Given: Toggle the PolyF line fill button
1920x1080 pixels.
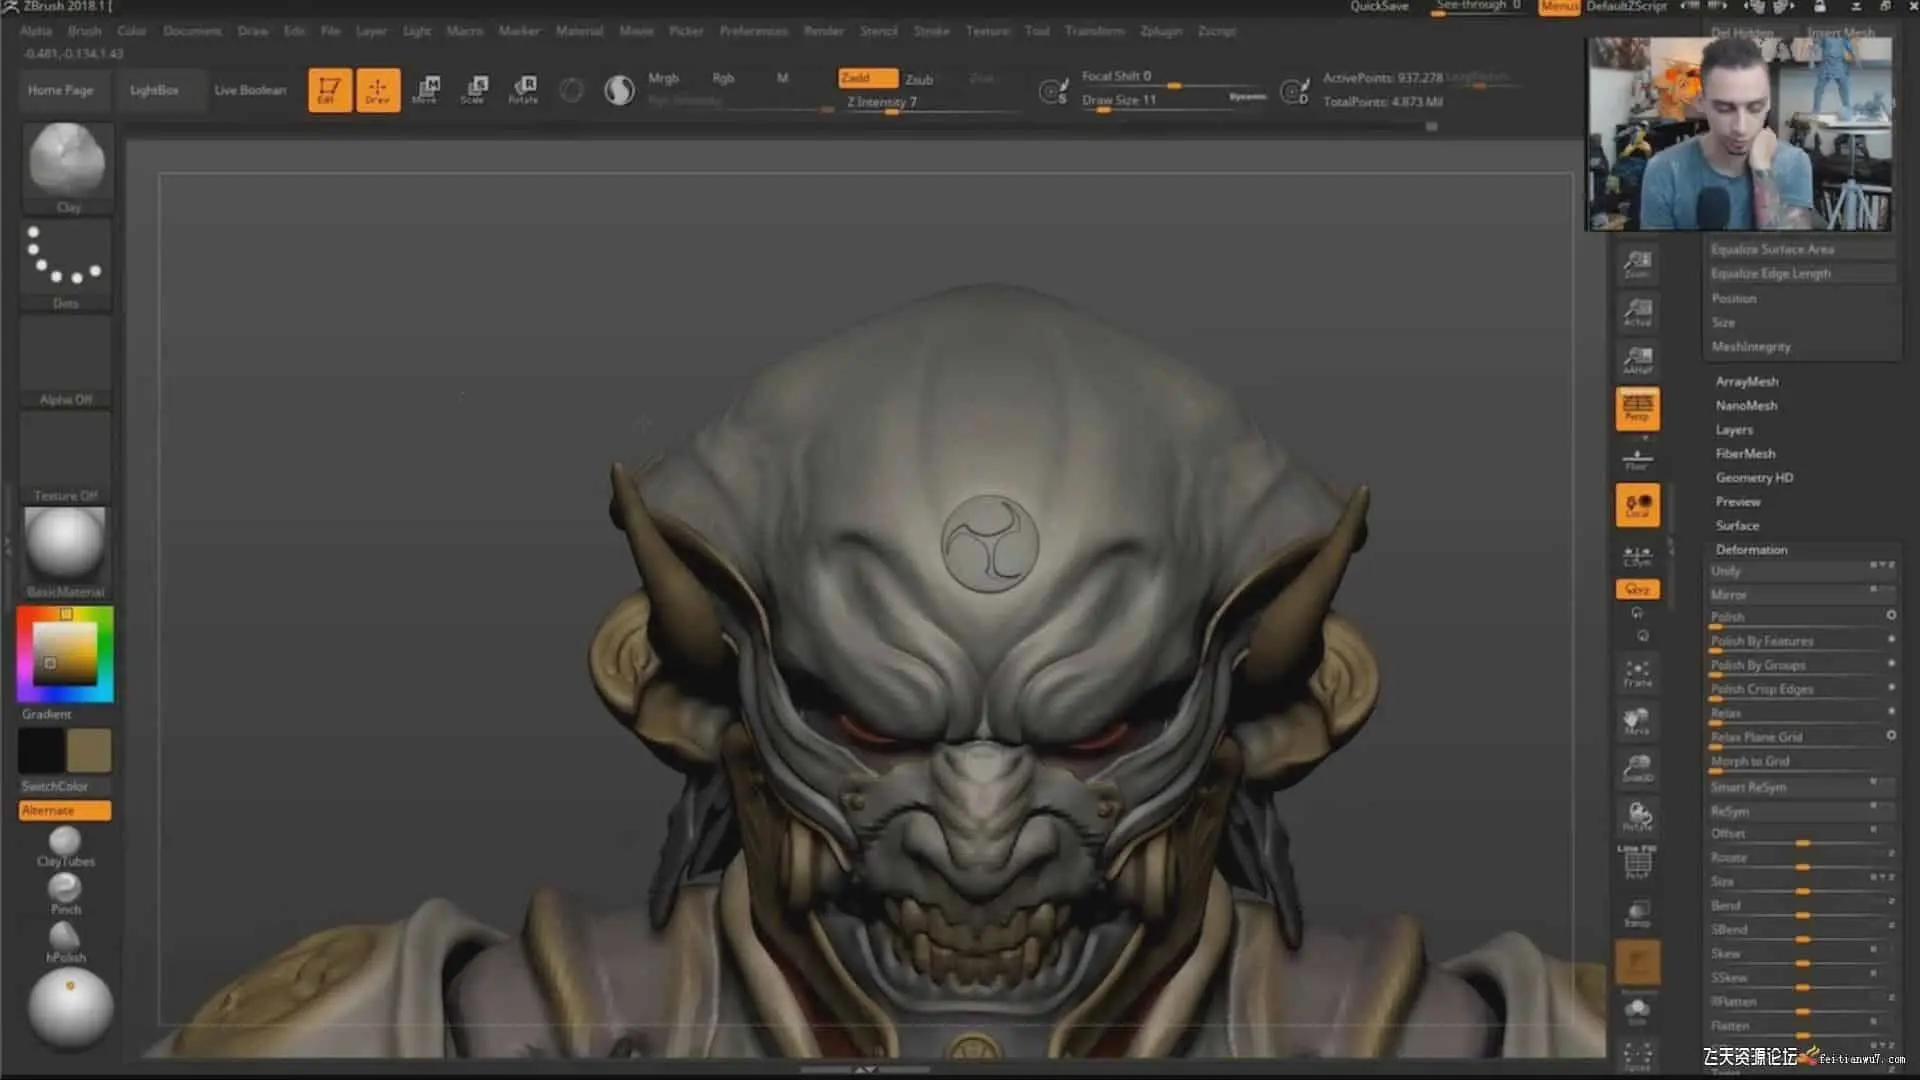Looking at the screenshot, I should pos(1637,862).
